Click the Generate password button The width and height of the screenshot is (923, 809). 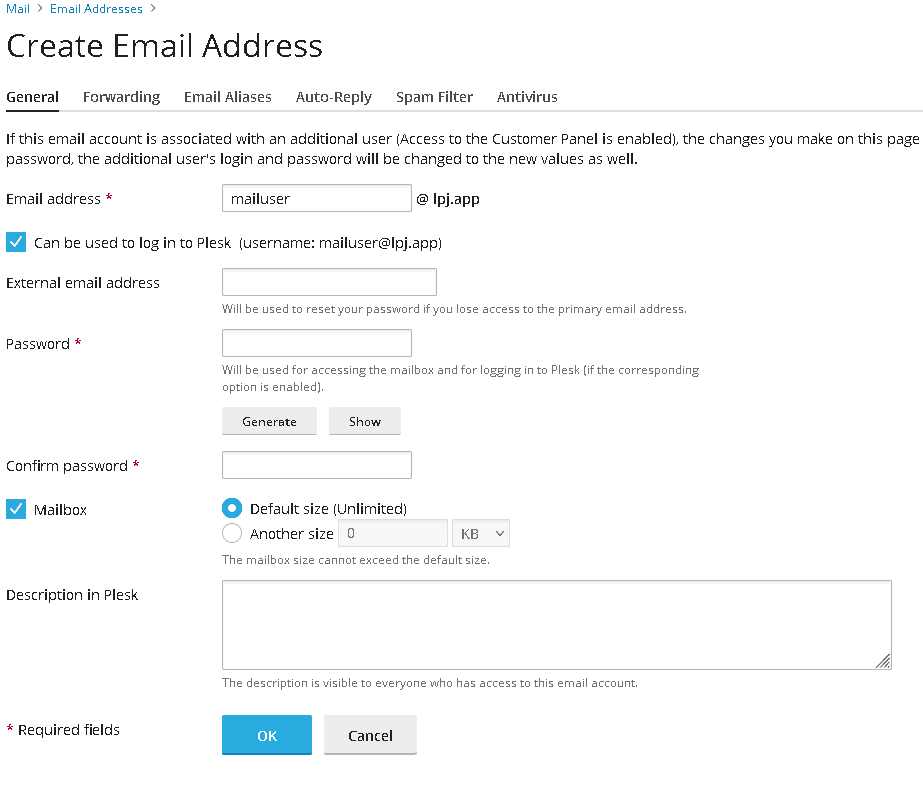tap(269, 421)
